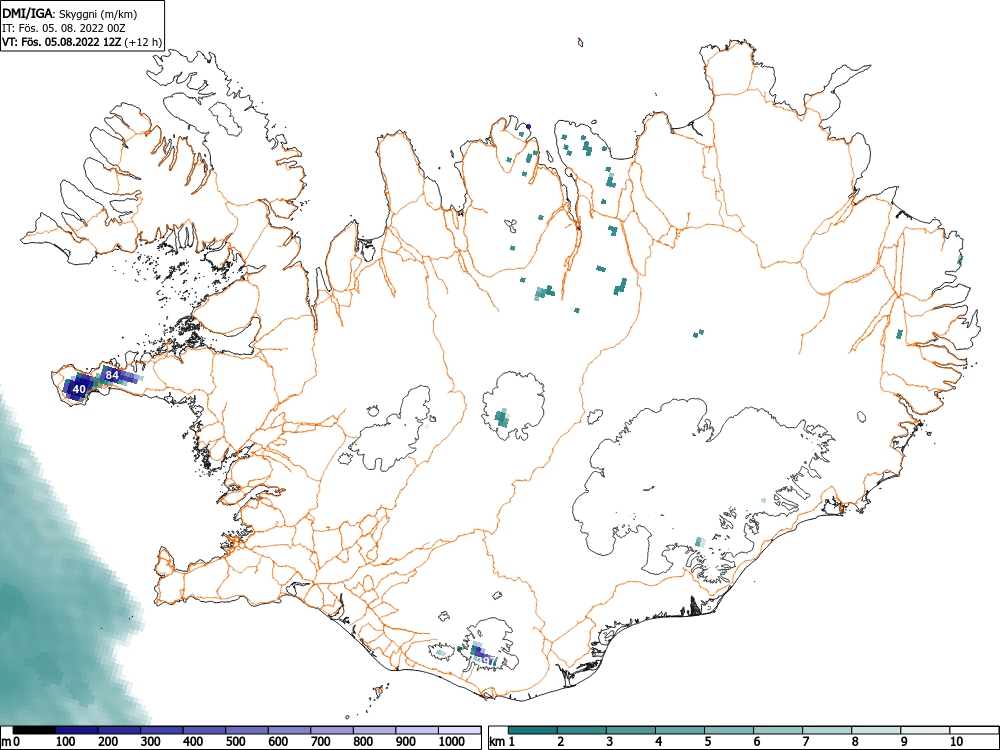Select the 5–6 km legend swatch
The image size is (1000, 750).
[x=729, y=730]
